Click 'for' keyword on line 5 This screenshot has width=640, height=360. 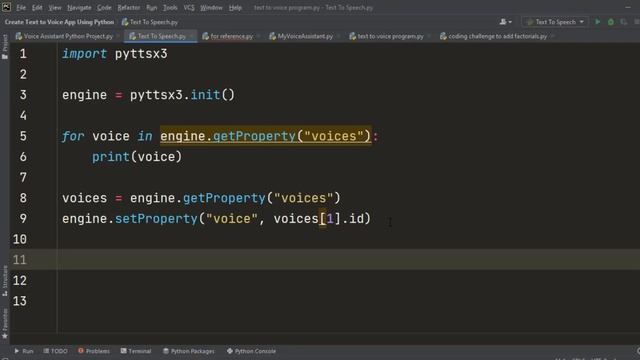(73, 136)
